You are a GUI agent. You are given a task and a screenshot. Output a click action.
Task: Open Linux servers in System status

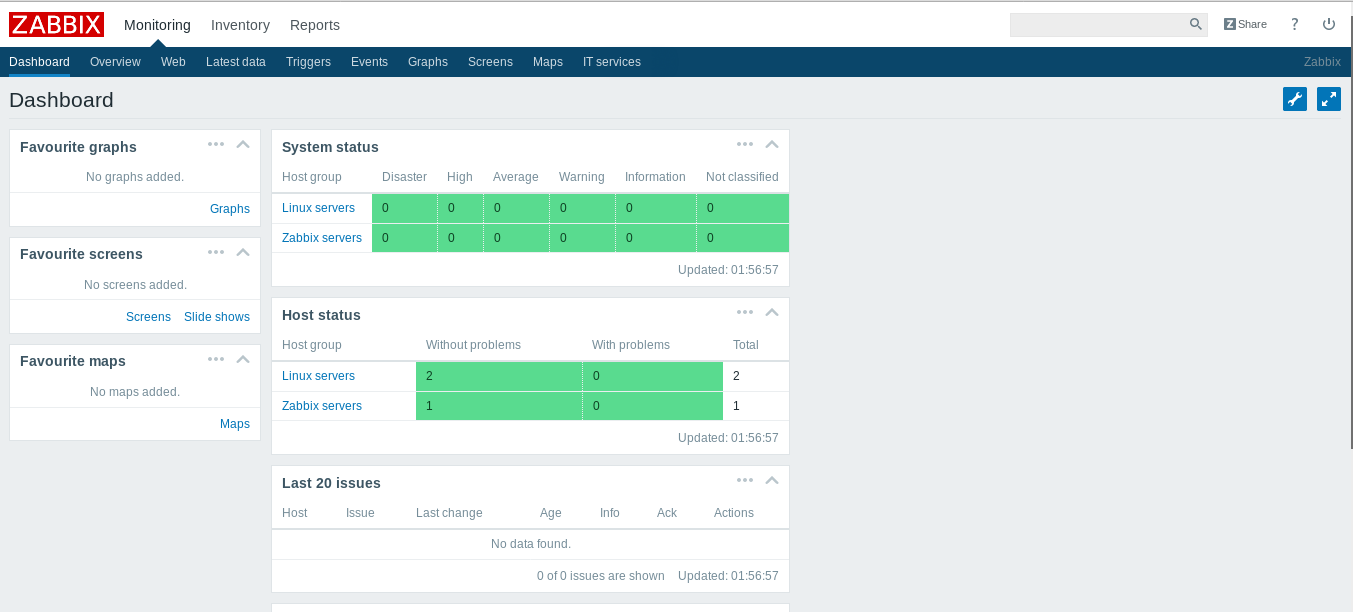click(x=318, y=208)
